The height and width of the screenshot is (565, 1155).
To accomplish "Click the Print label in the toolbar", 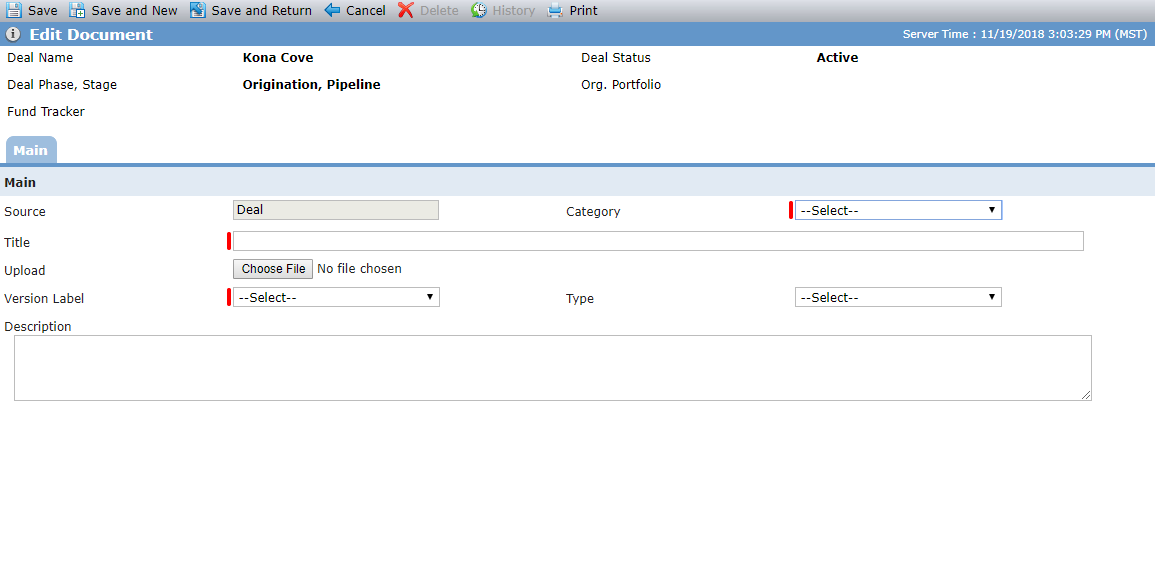I will (x=583, y=11).
